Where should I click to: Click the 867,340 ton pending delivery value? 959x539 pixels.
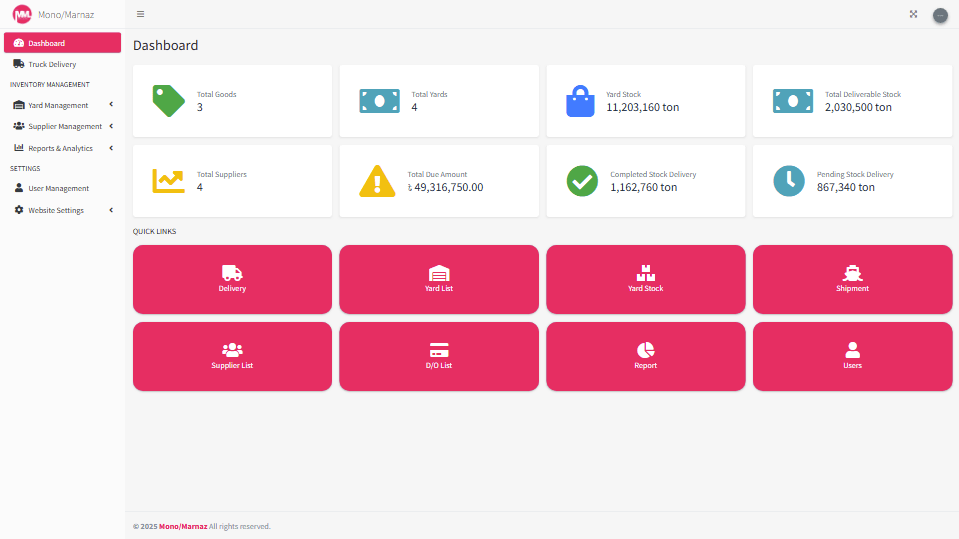coord(845,187)
